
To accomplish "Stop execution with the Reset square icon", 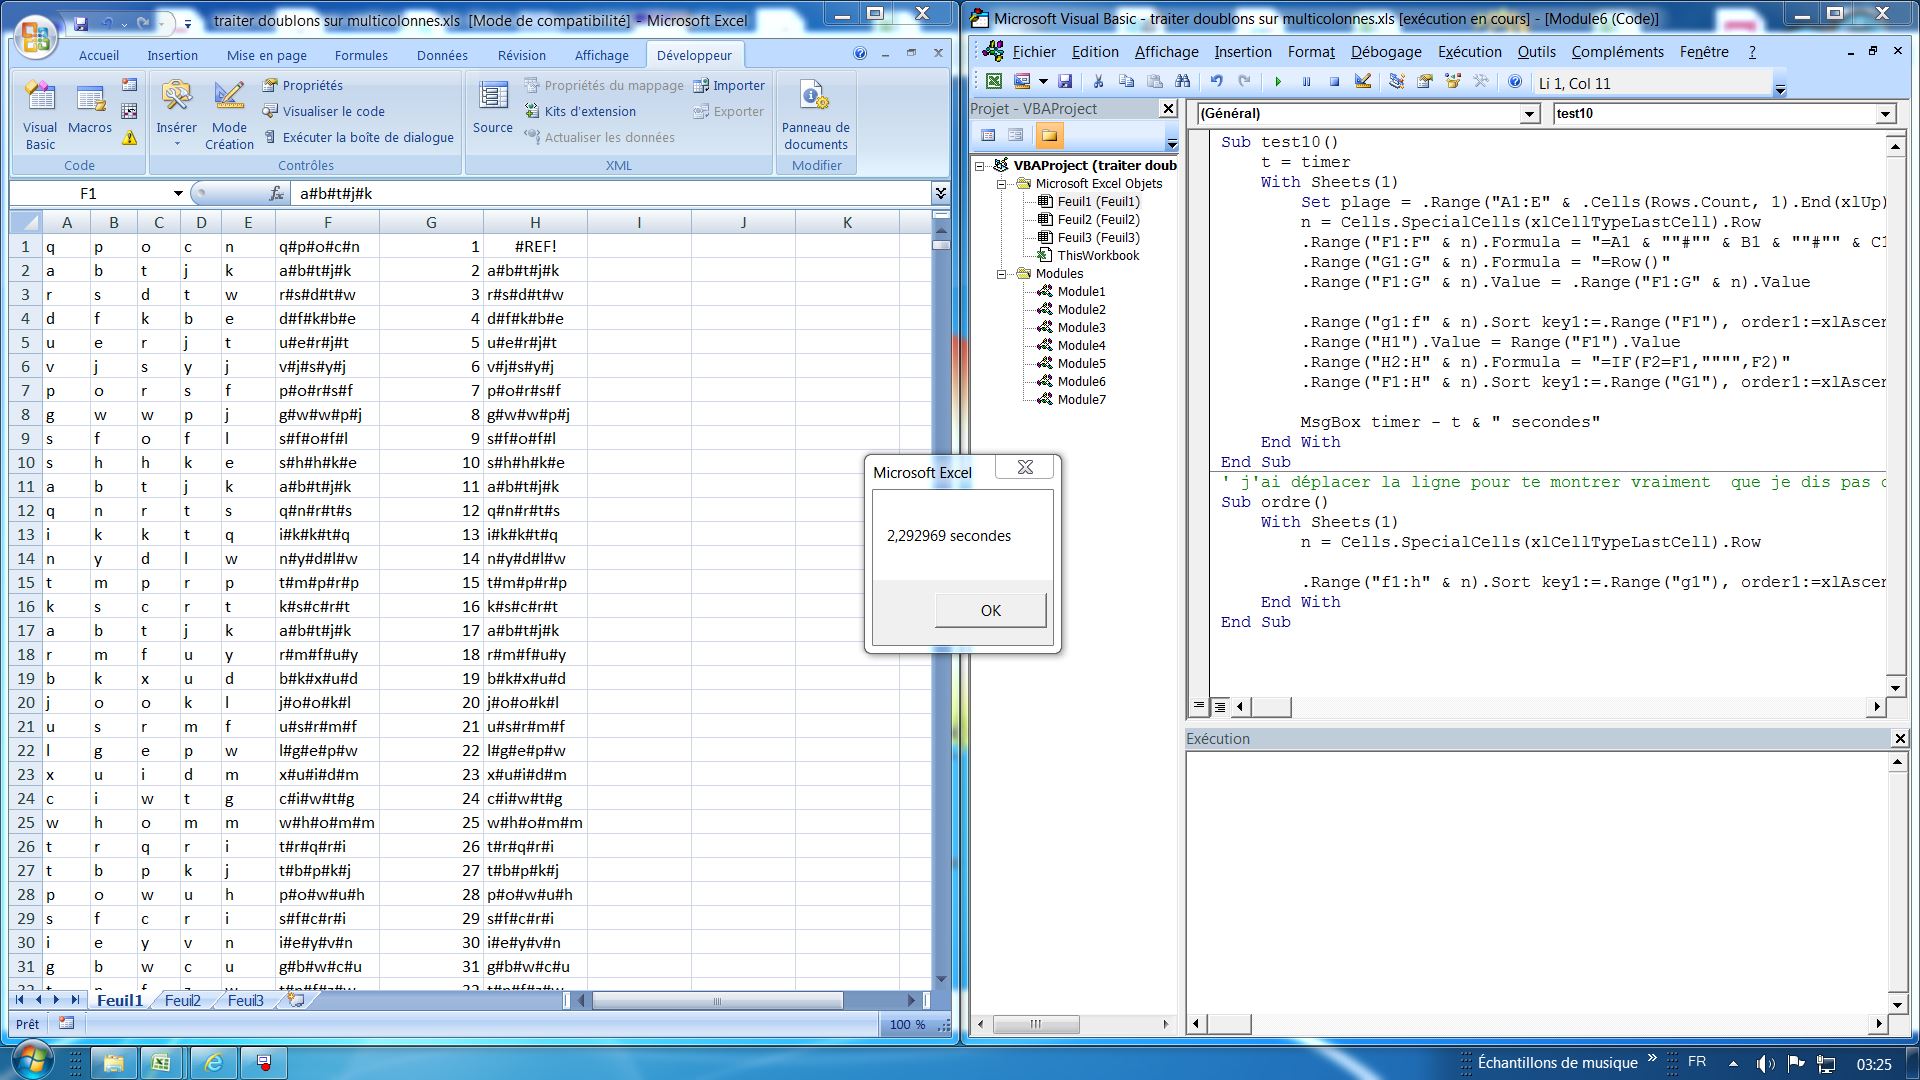I will click(x=1334, y=82).
